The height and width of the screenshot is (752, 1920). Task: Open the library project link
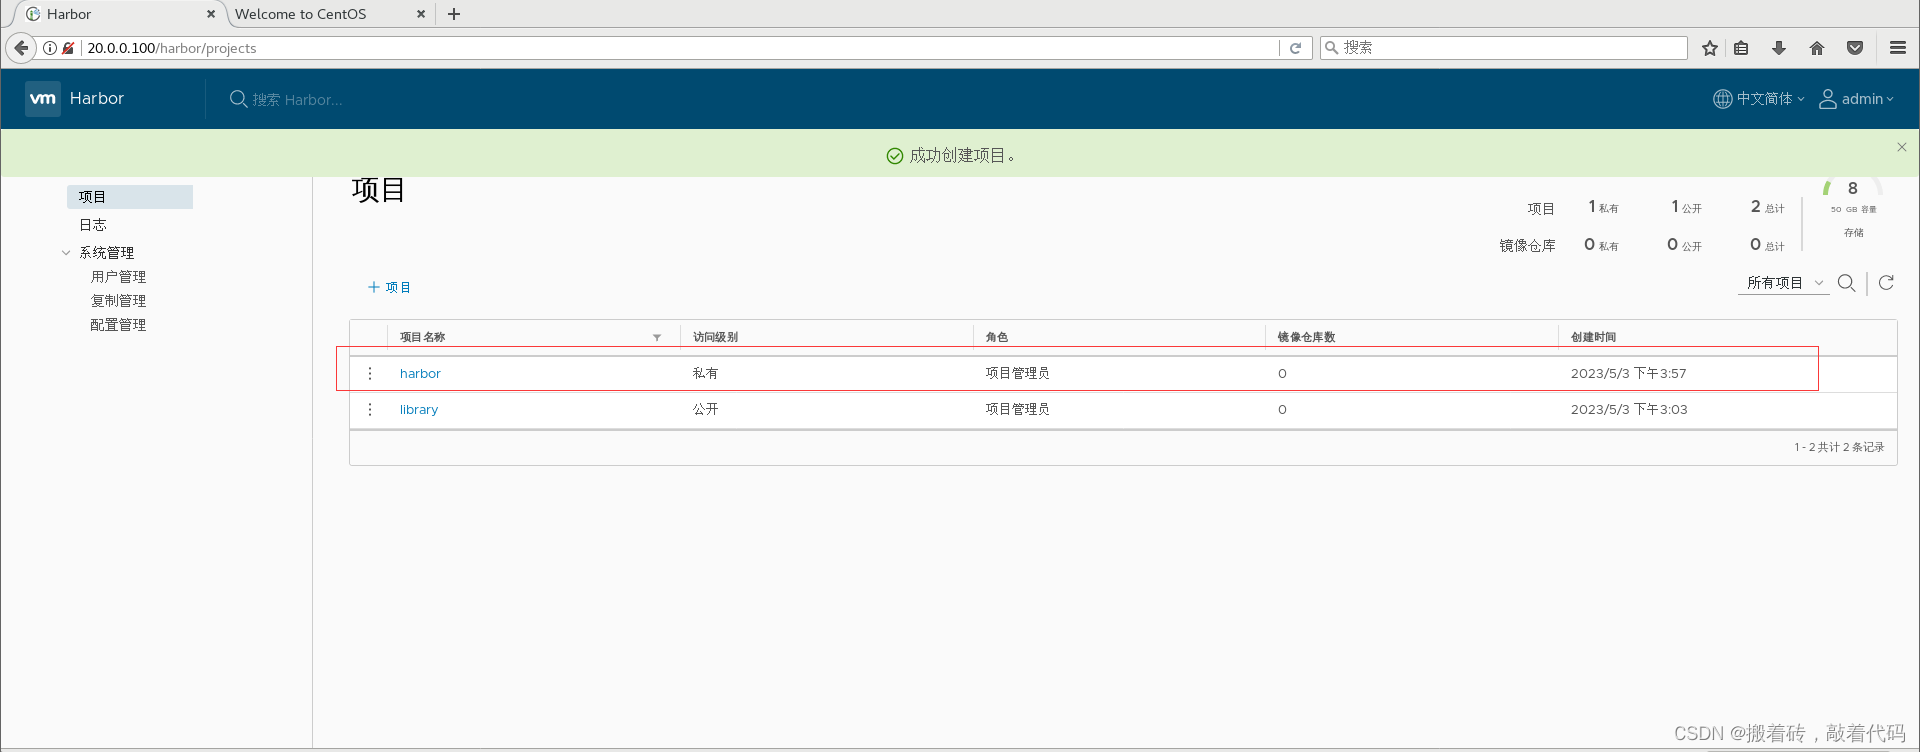tap(419, 409)
